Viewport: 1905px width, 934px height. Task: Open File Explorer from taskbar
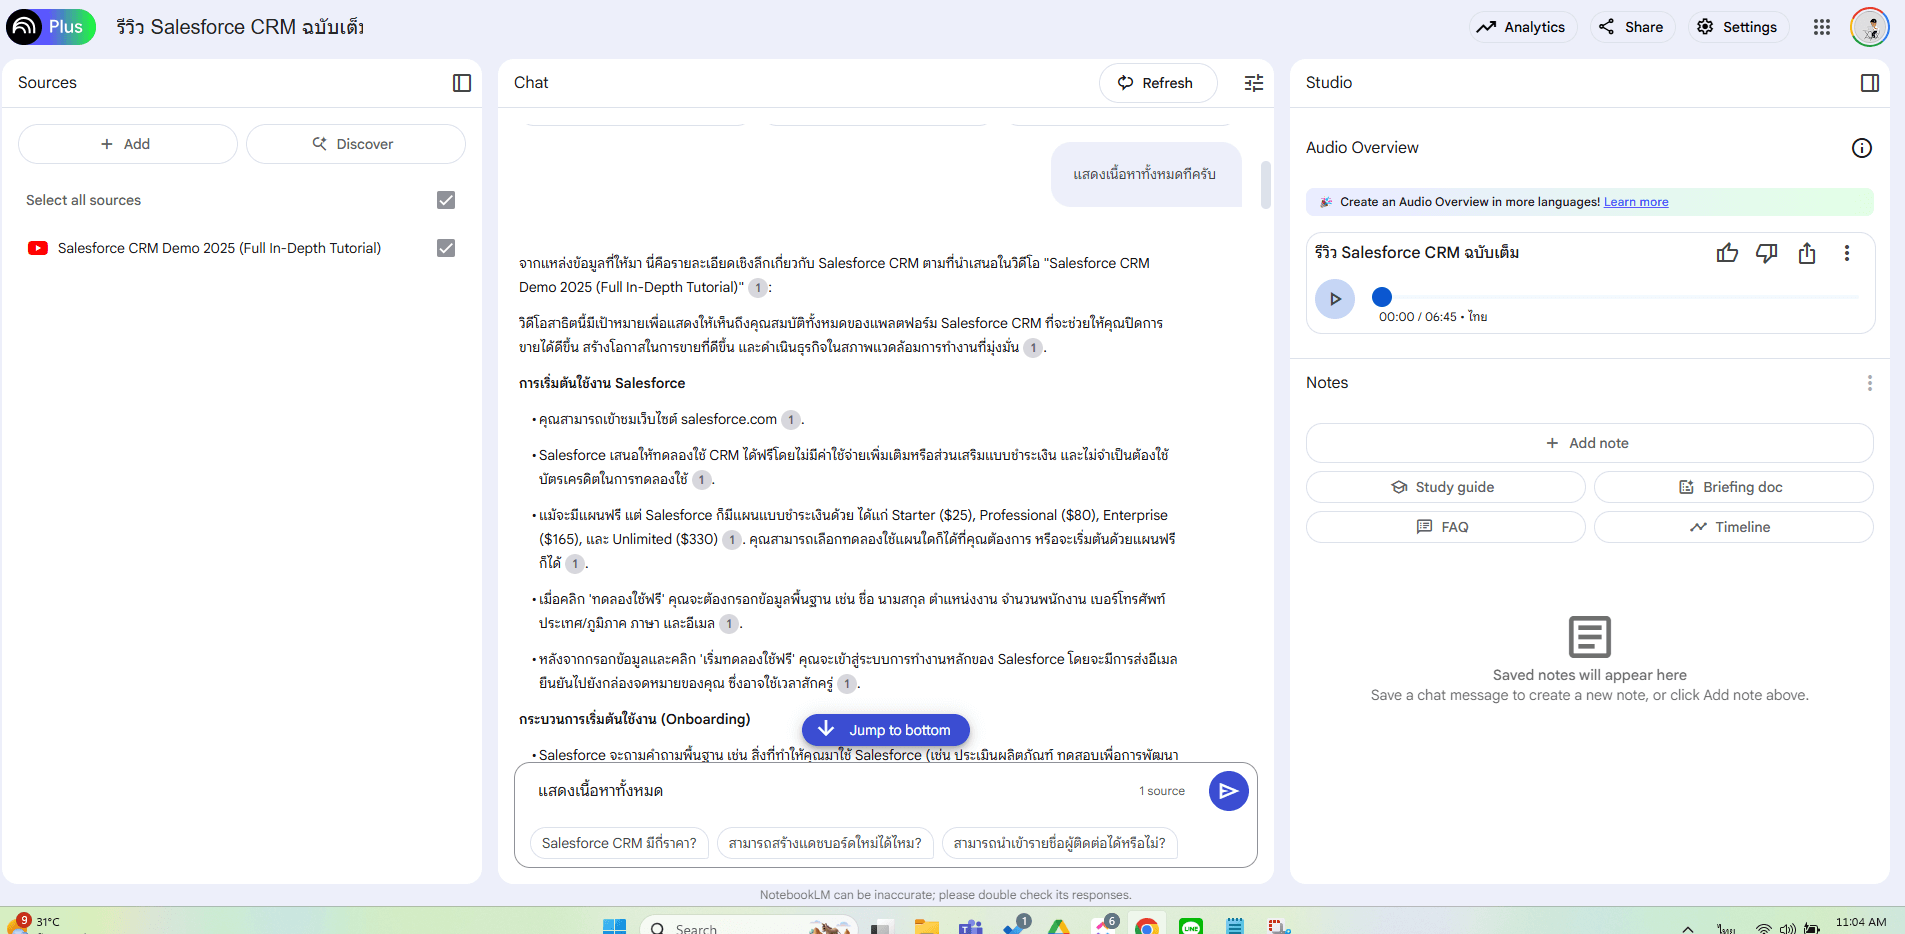point(927,927)
